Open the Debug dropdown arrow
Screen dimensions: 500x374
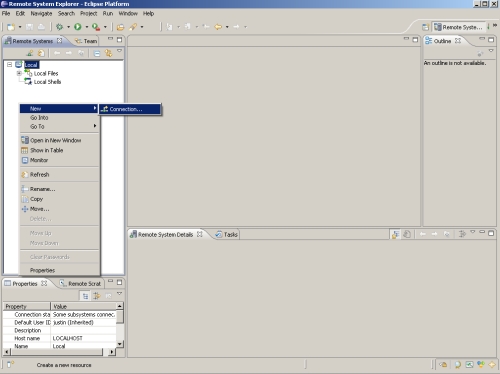tap(68, 27)
